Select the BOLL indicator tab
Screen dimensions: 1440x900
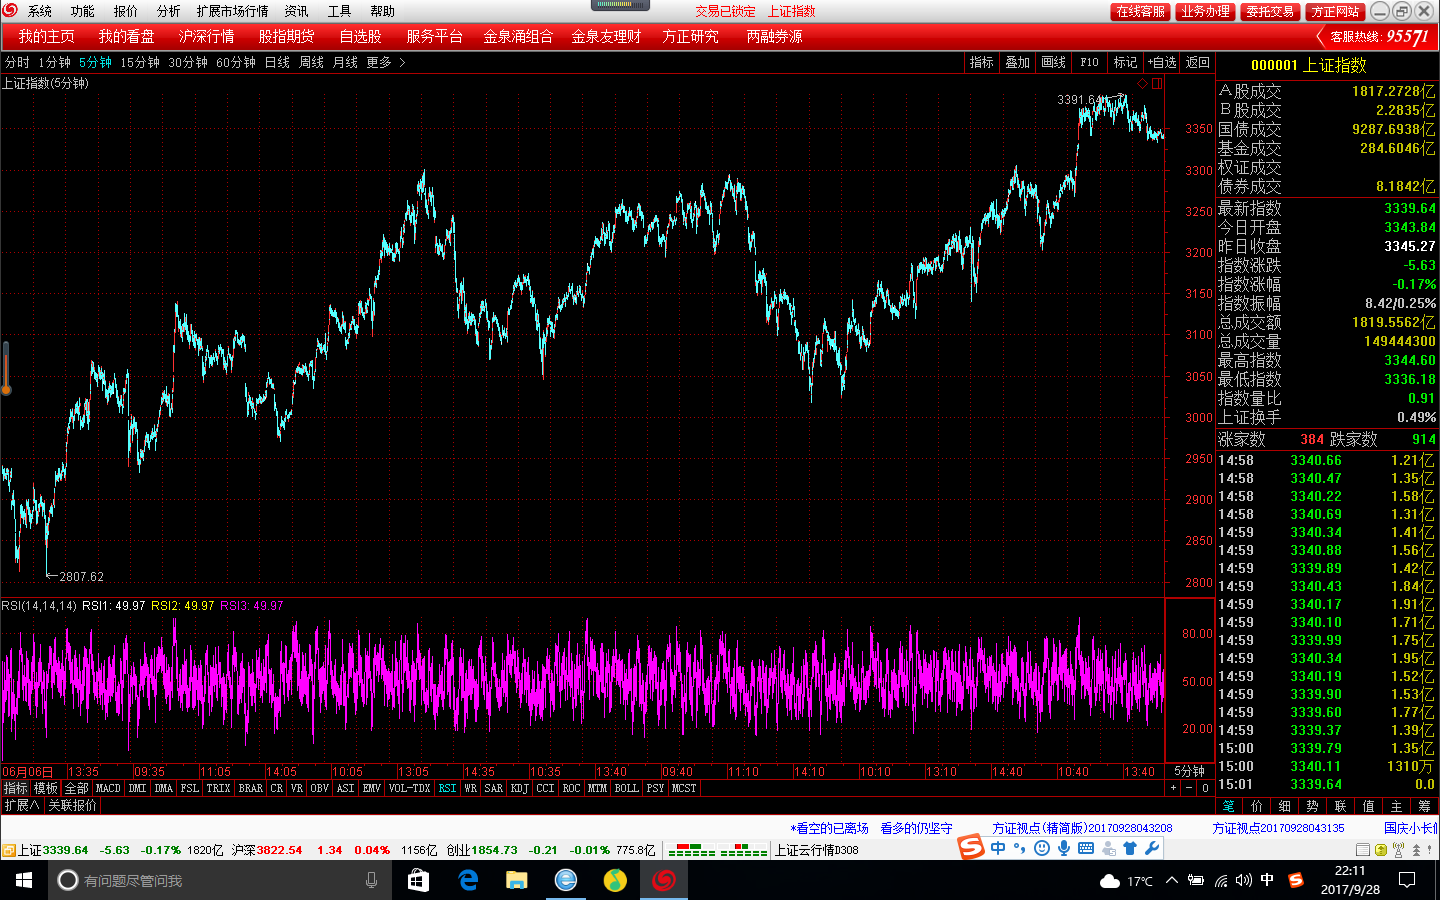tap(626, 788)
